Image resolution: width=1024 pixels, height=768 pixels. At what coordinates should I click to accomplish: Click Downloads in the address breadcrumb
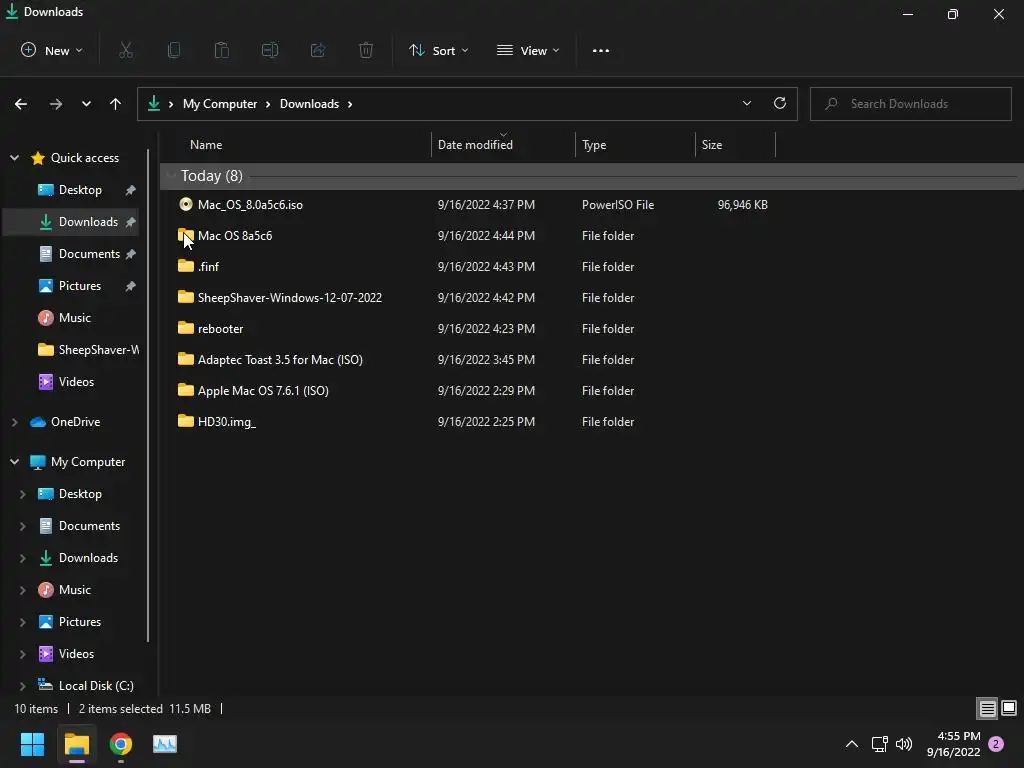pos(310,104)
